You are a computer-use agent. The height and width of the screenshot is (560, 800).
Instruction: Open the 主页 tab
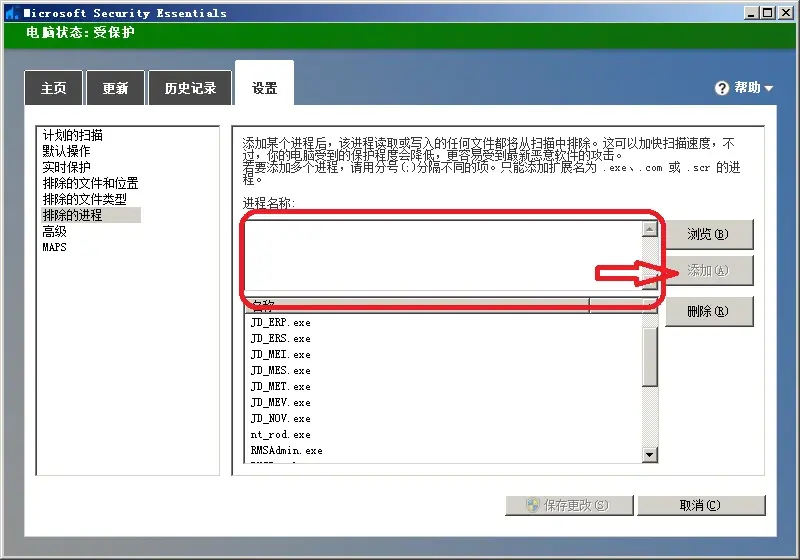tap(54, 88)
